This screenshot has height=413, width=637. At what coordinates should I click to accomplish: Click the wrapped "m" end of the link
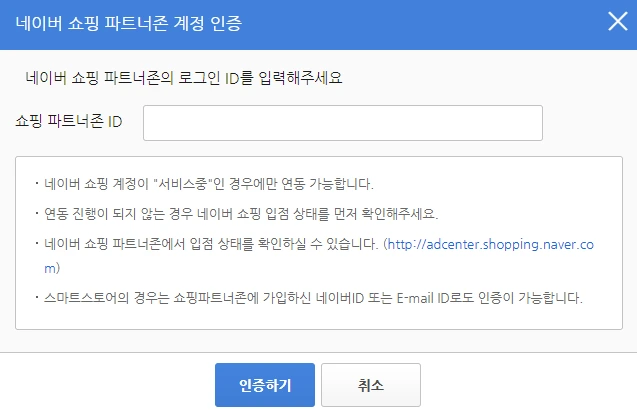click(x=52, y=268)
